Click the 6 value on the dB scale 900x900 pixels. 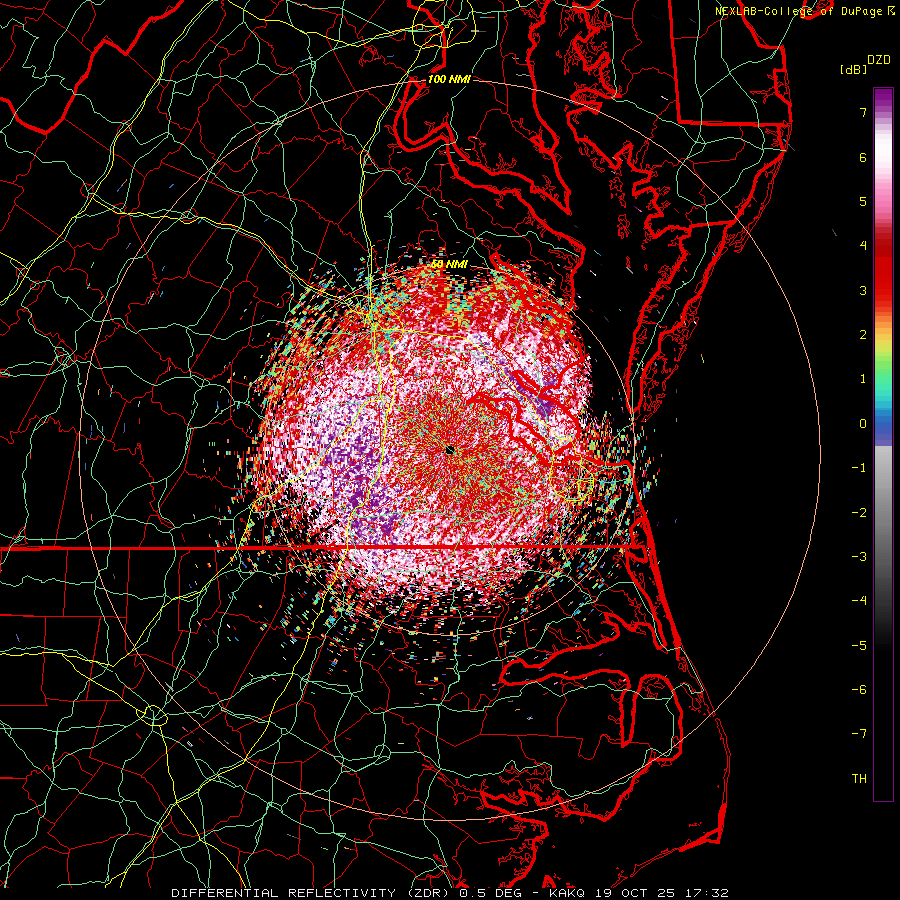click(863, 157)
